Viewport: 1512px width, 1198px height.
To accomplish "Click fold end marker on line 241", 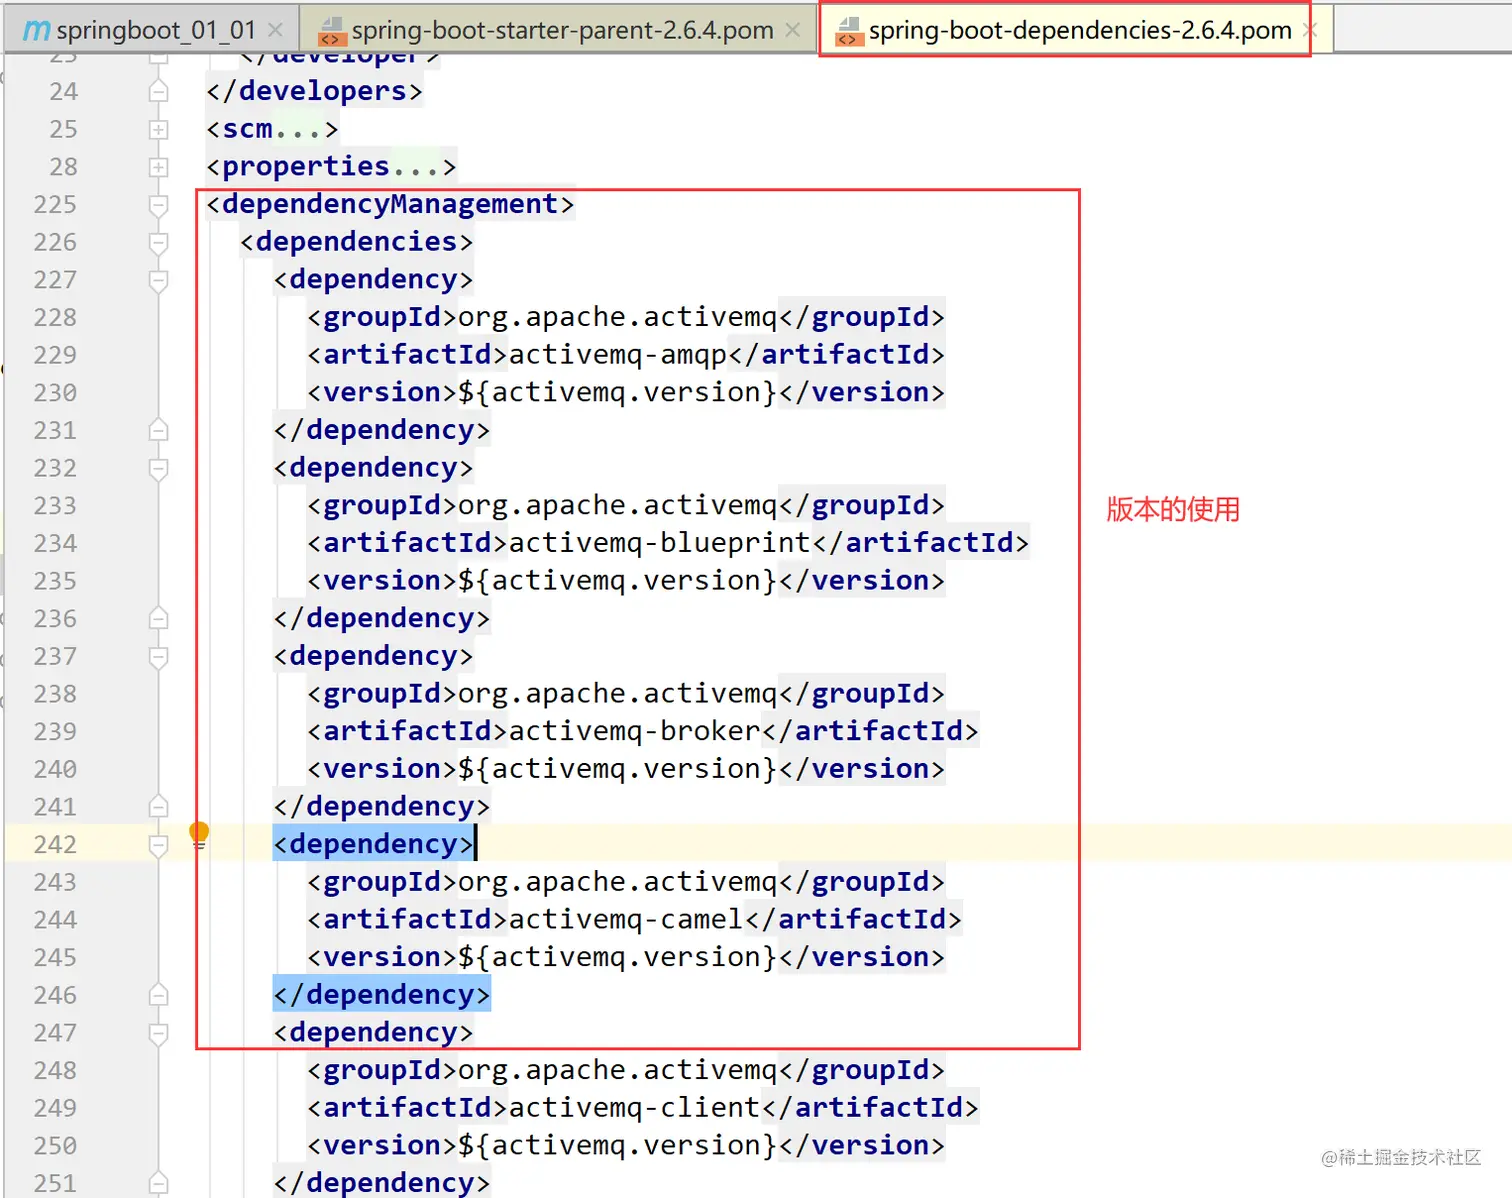I will [158, 806].
